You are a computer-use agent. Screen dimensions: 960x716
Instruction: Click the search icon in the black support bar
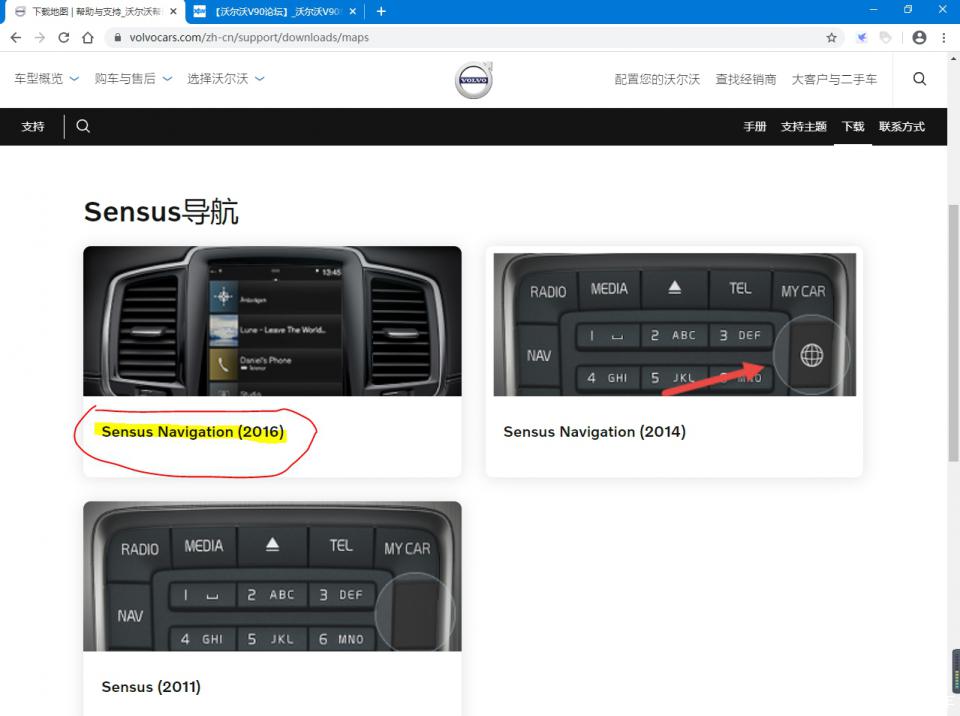coord(83,126)
